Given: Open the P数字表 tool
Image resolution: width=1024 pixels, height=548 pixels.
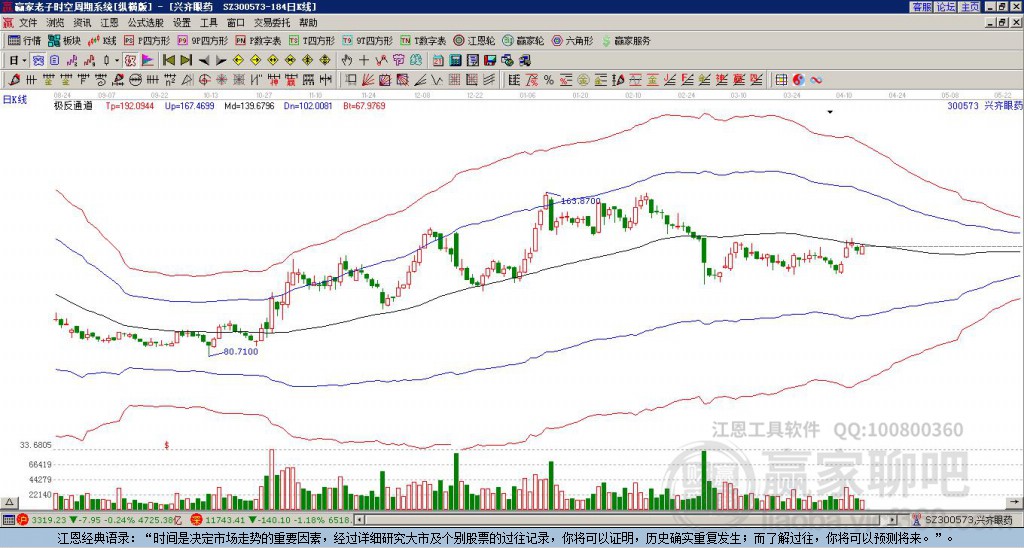Looking at the screenshot, I should pos(259,40).
